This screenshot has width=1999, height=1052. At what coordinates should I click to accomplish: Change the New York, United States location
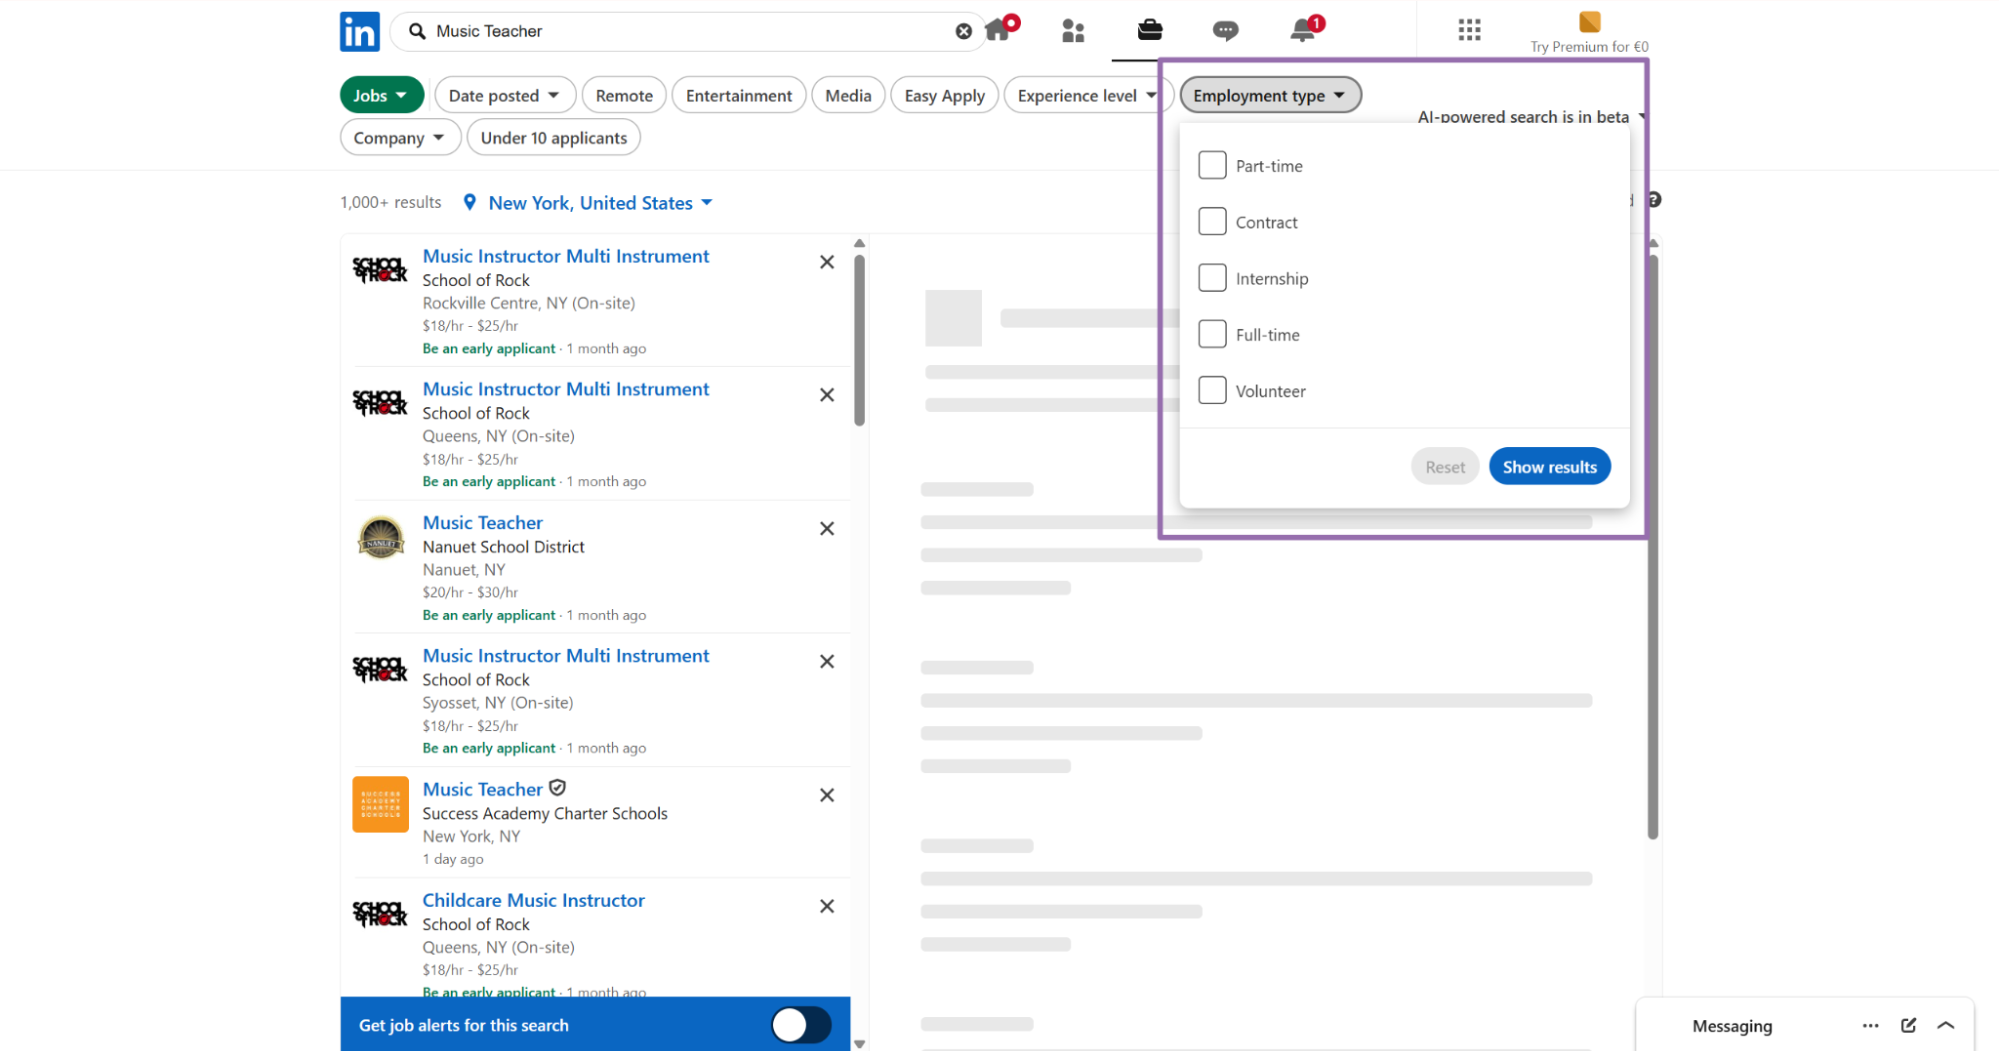point(600,203)
